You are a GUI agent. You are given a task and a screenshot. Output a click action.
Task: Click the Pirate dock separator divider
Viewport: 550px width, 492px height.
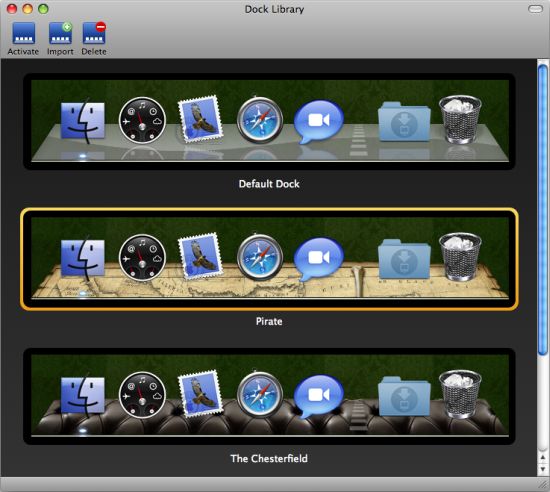pyautogui.click(x=358, y=281)
